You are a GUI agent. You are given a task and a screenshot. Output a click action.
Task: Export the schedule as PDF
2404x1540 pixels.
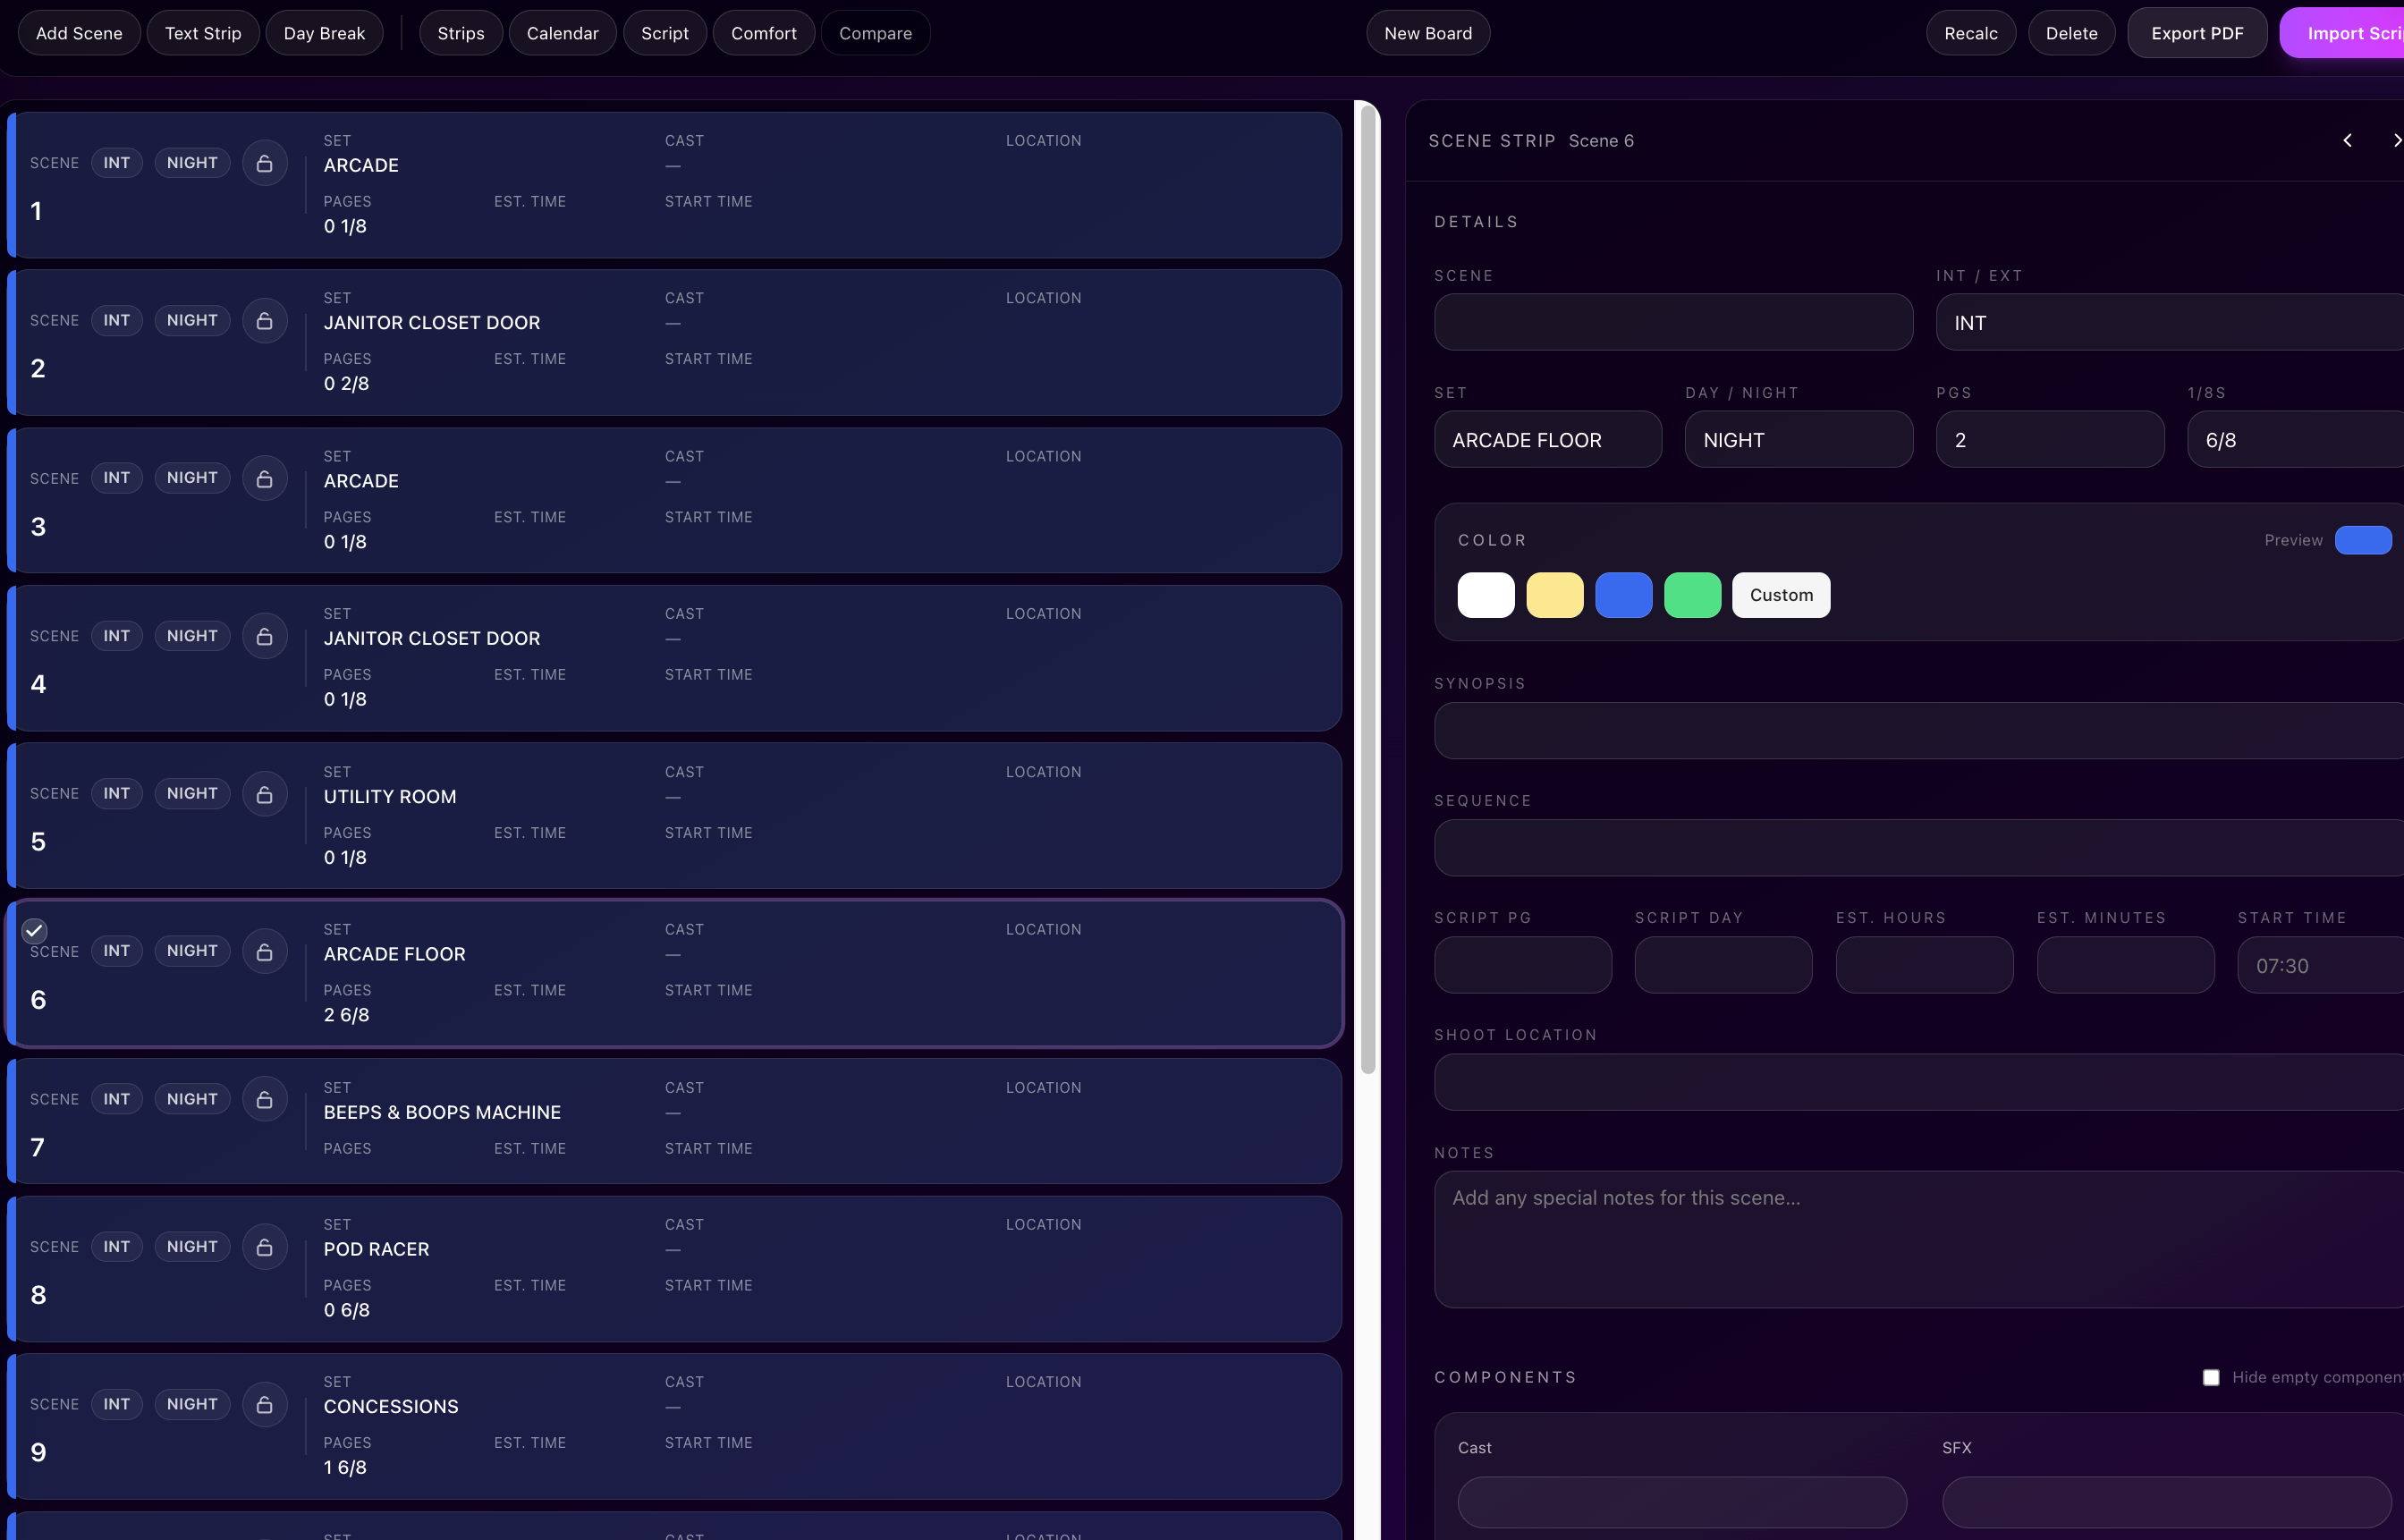click(2195, 32)
